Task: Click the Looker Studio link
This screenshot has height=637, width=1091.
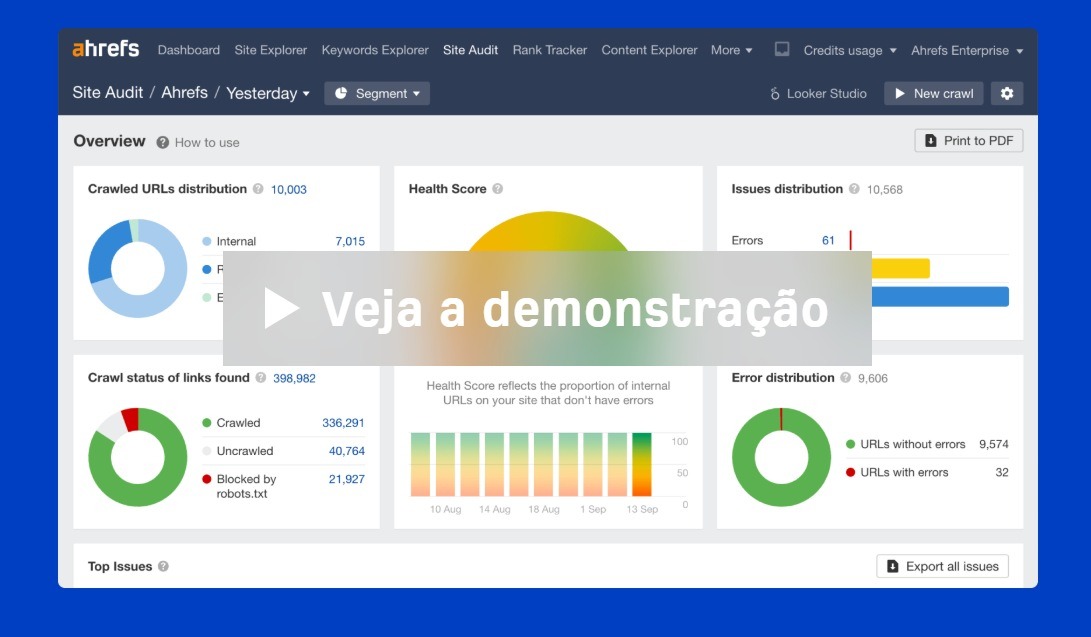Action: click(827, 93)
